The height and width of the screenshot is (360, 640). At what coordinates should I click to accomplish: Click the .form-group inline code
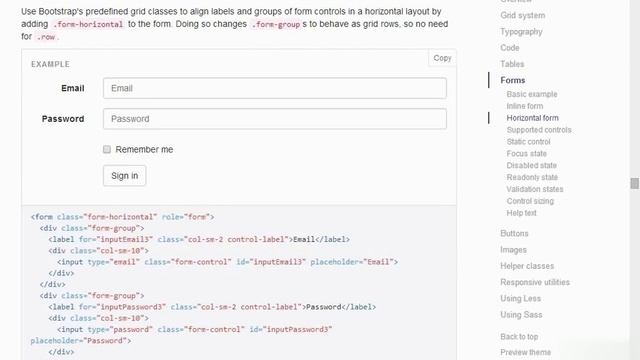click(x=276, y=24)
